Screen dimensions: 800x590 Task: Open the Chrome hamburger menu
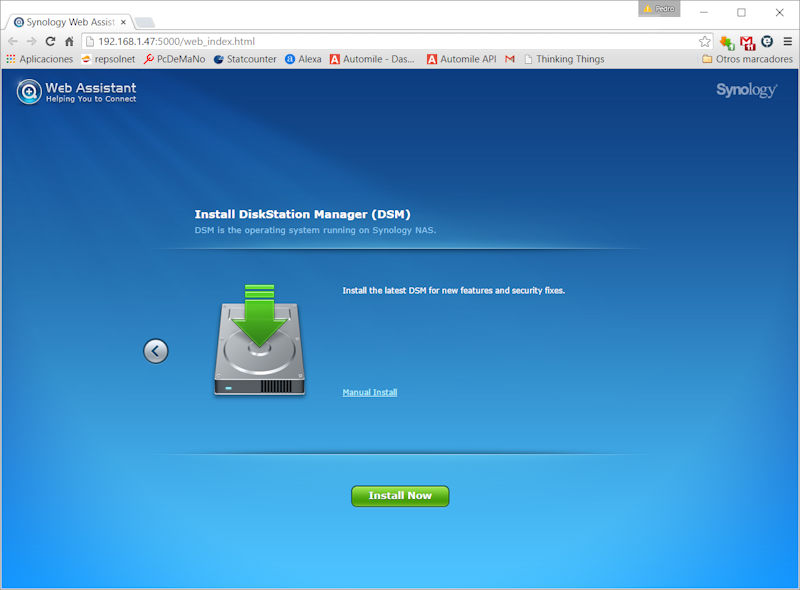click(788, 41)
